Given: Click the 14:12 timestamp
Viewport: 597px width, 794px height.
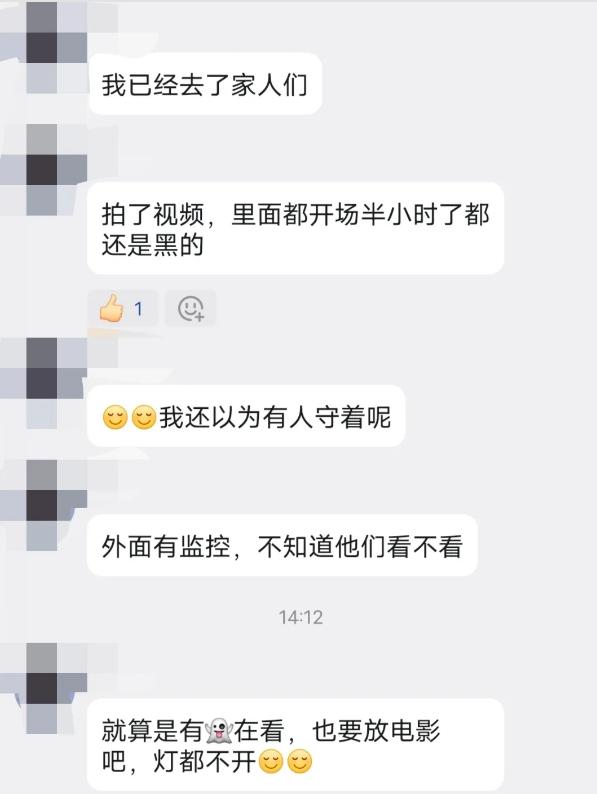Looking at the screenshot, I should tap(301, 617).
